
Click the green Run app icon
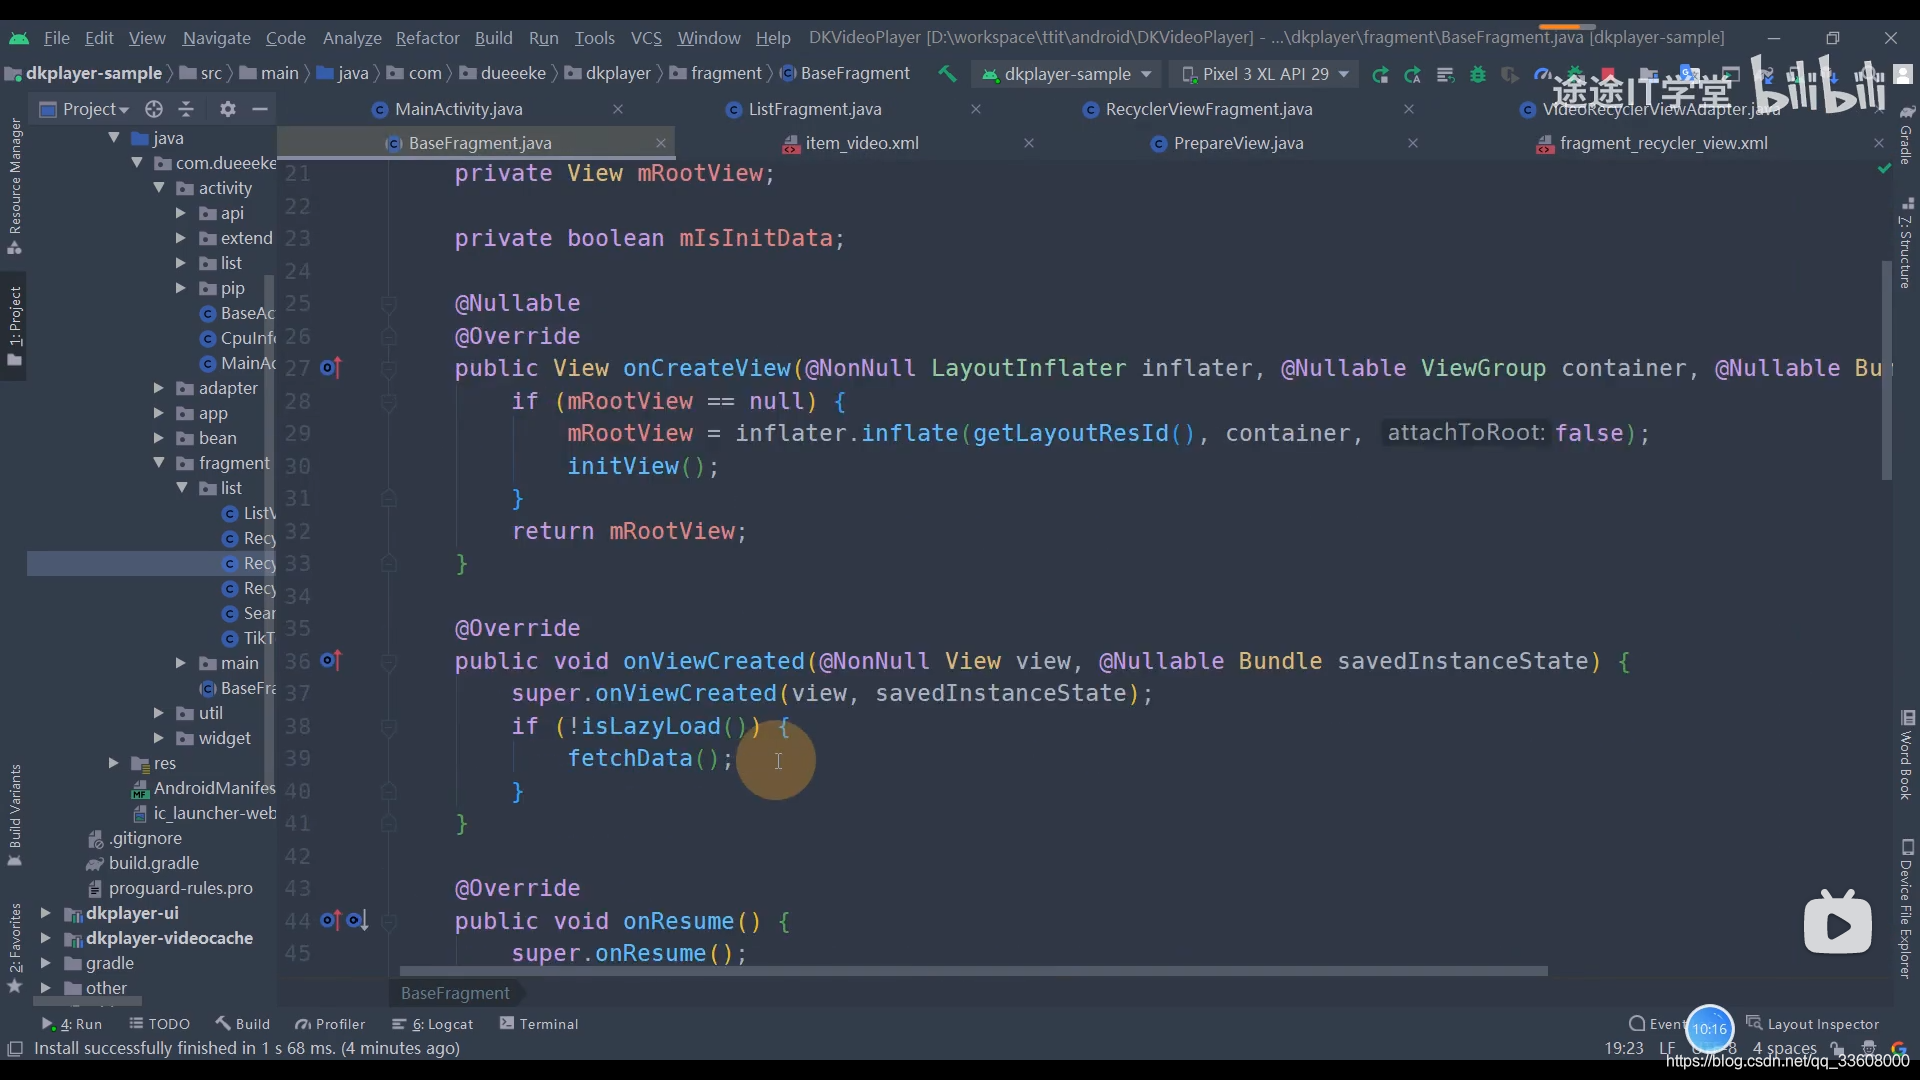click(x=1380, y=74)
